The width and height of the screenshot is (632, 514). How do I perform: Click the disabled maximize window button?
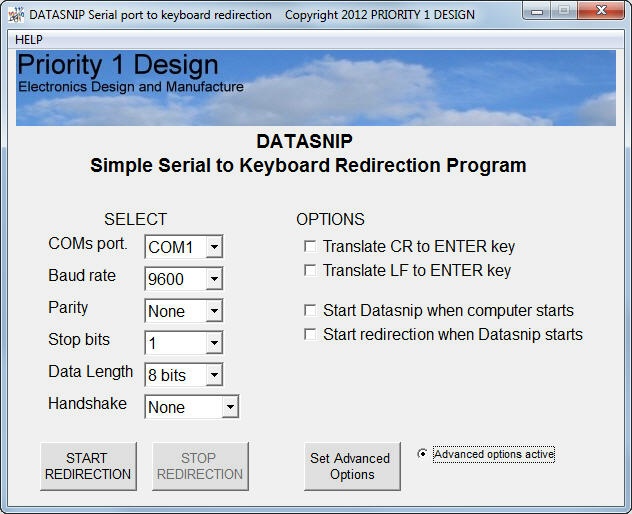coord(564,10)
